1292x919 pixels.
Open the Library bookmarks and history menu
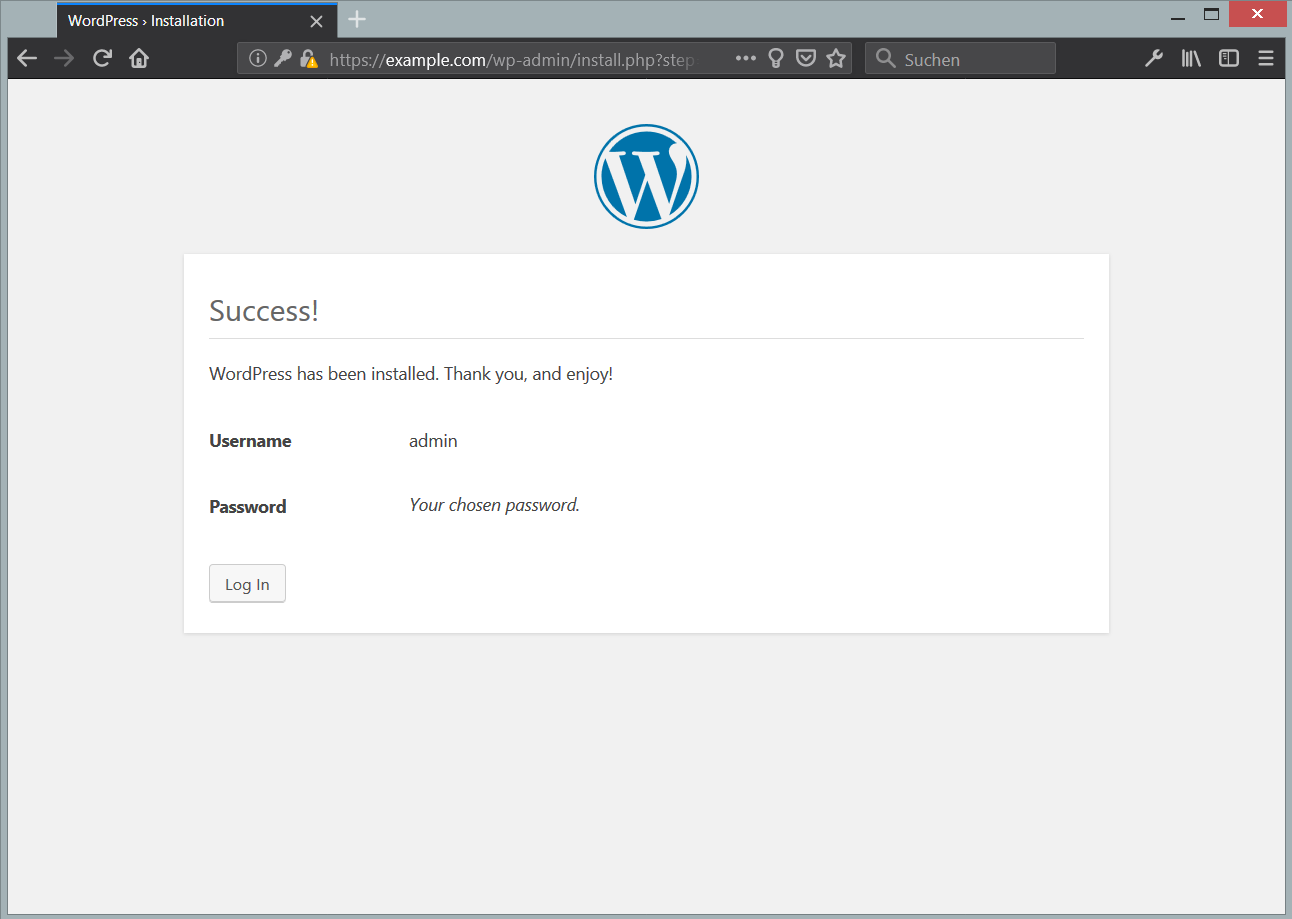[x=1191, y=59]
